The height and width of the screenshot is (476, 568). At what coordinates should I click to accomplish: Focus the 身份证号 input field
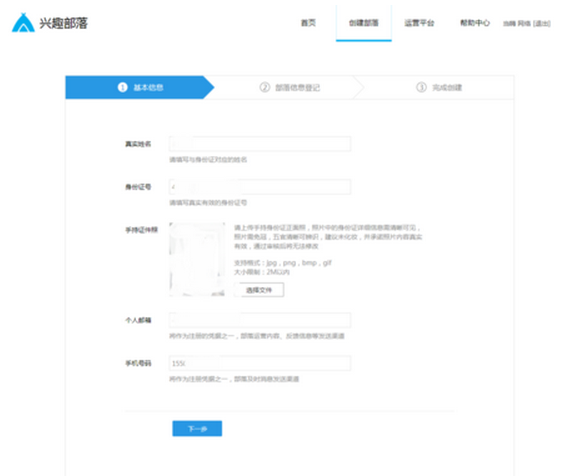click(260, 187)
